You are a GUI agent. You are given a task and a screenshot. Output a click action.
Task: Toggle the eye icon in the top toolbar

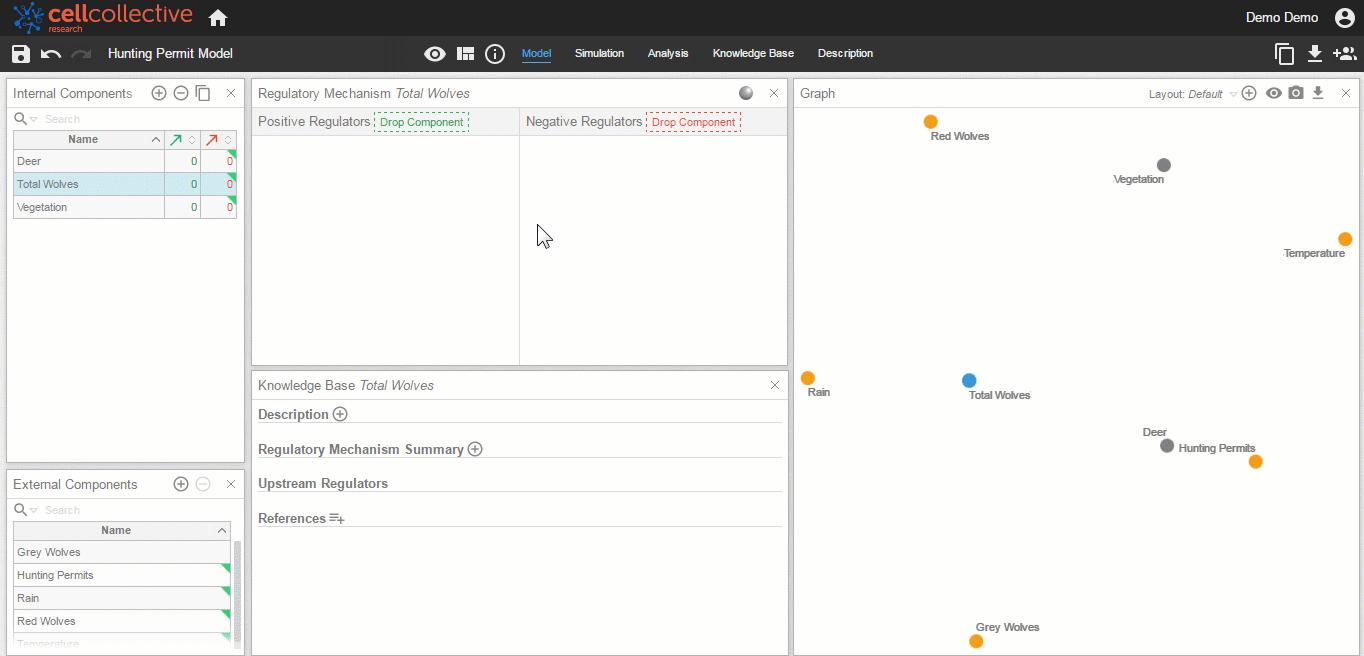coord(435,54)
